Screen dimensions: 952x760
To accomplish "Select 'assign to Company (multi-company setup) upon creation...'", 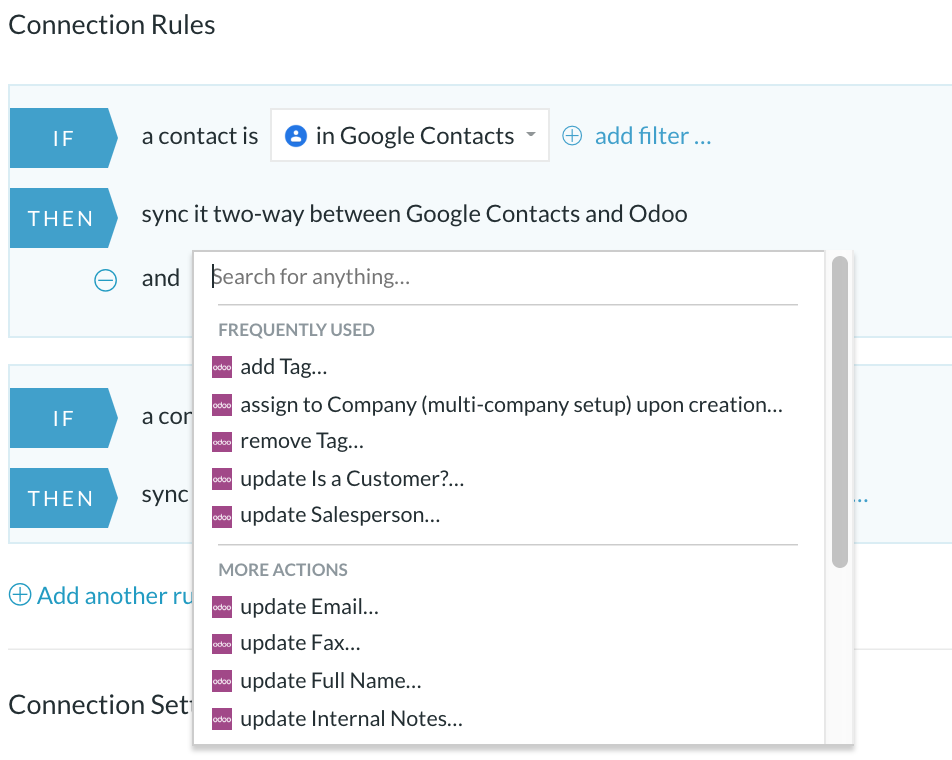I will click(511, 404).
